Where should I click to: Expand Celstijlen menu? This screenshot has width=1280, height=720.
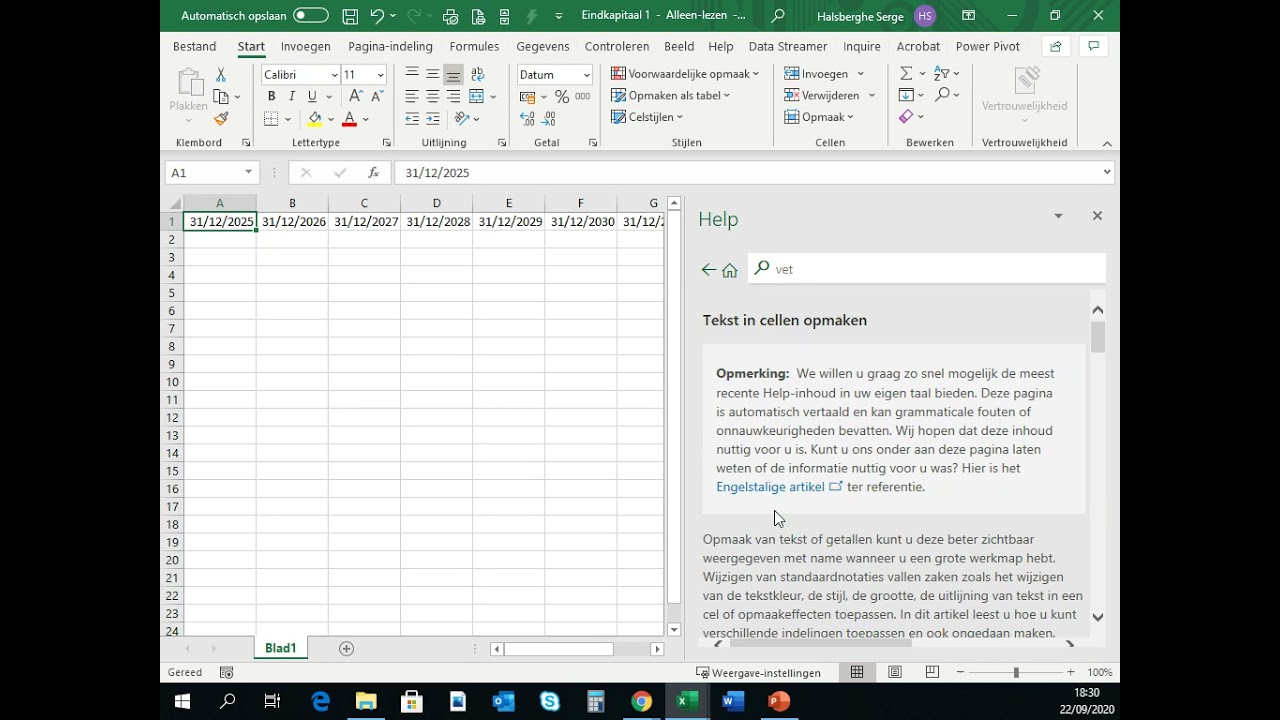coord(647,118)
